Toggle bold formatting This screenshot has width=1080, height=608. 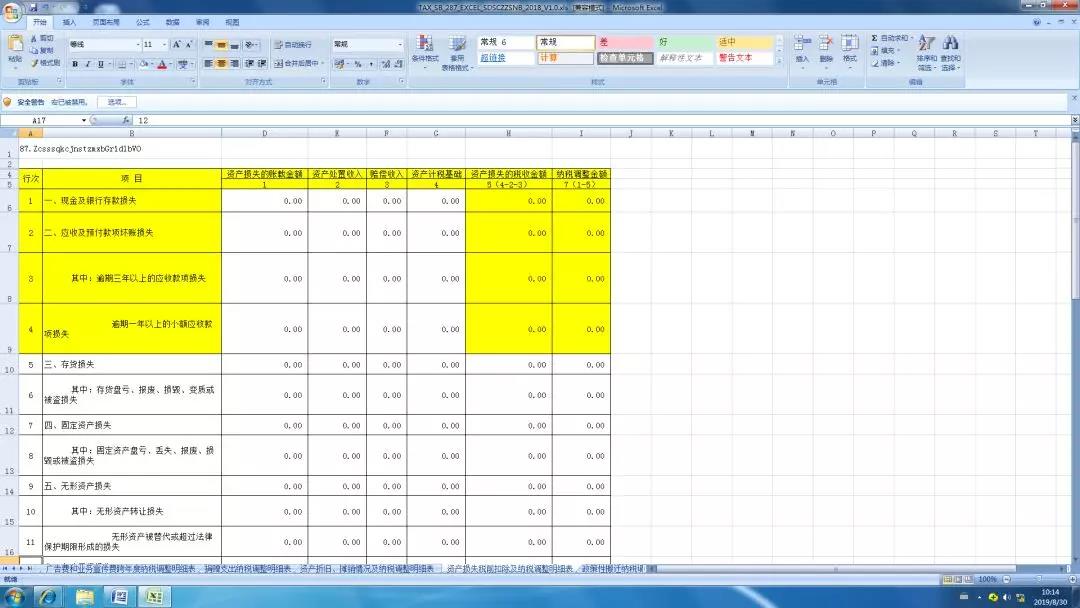pos(75,64)
